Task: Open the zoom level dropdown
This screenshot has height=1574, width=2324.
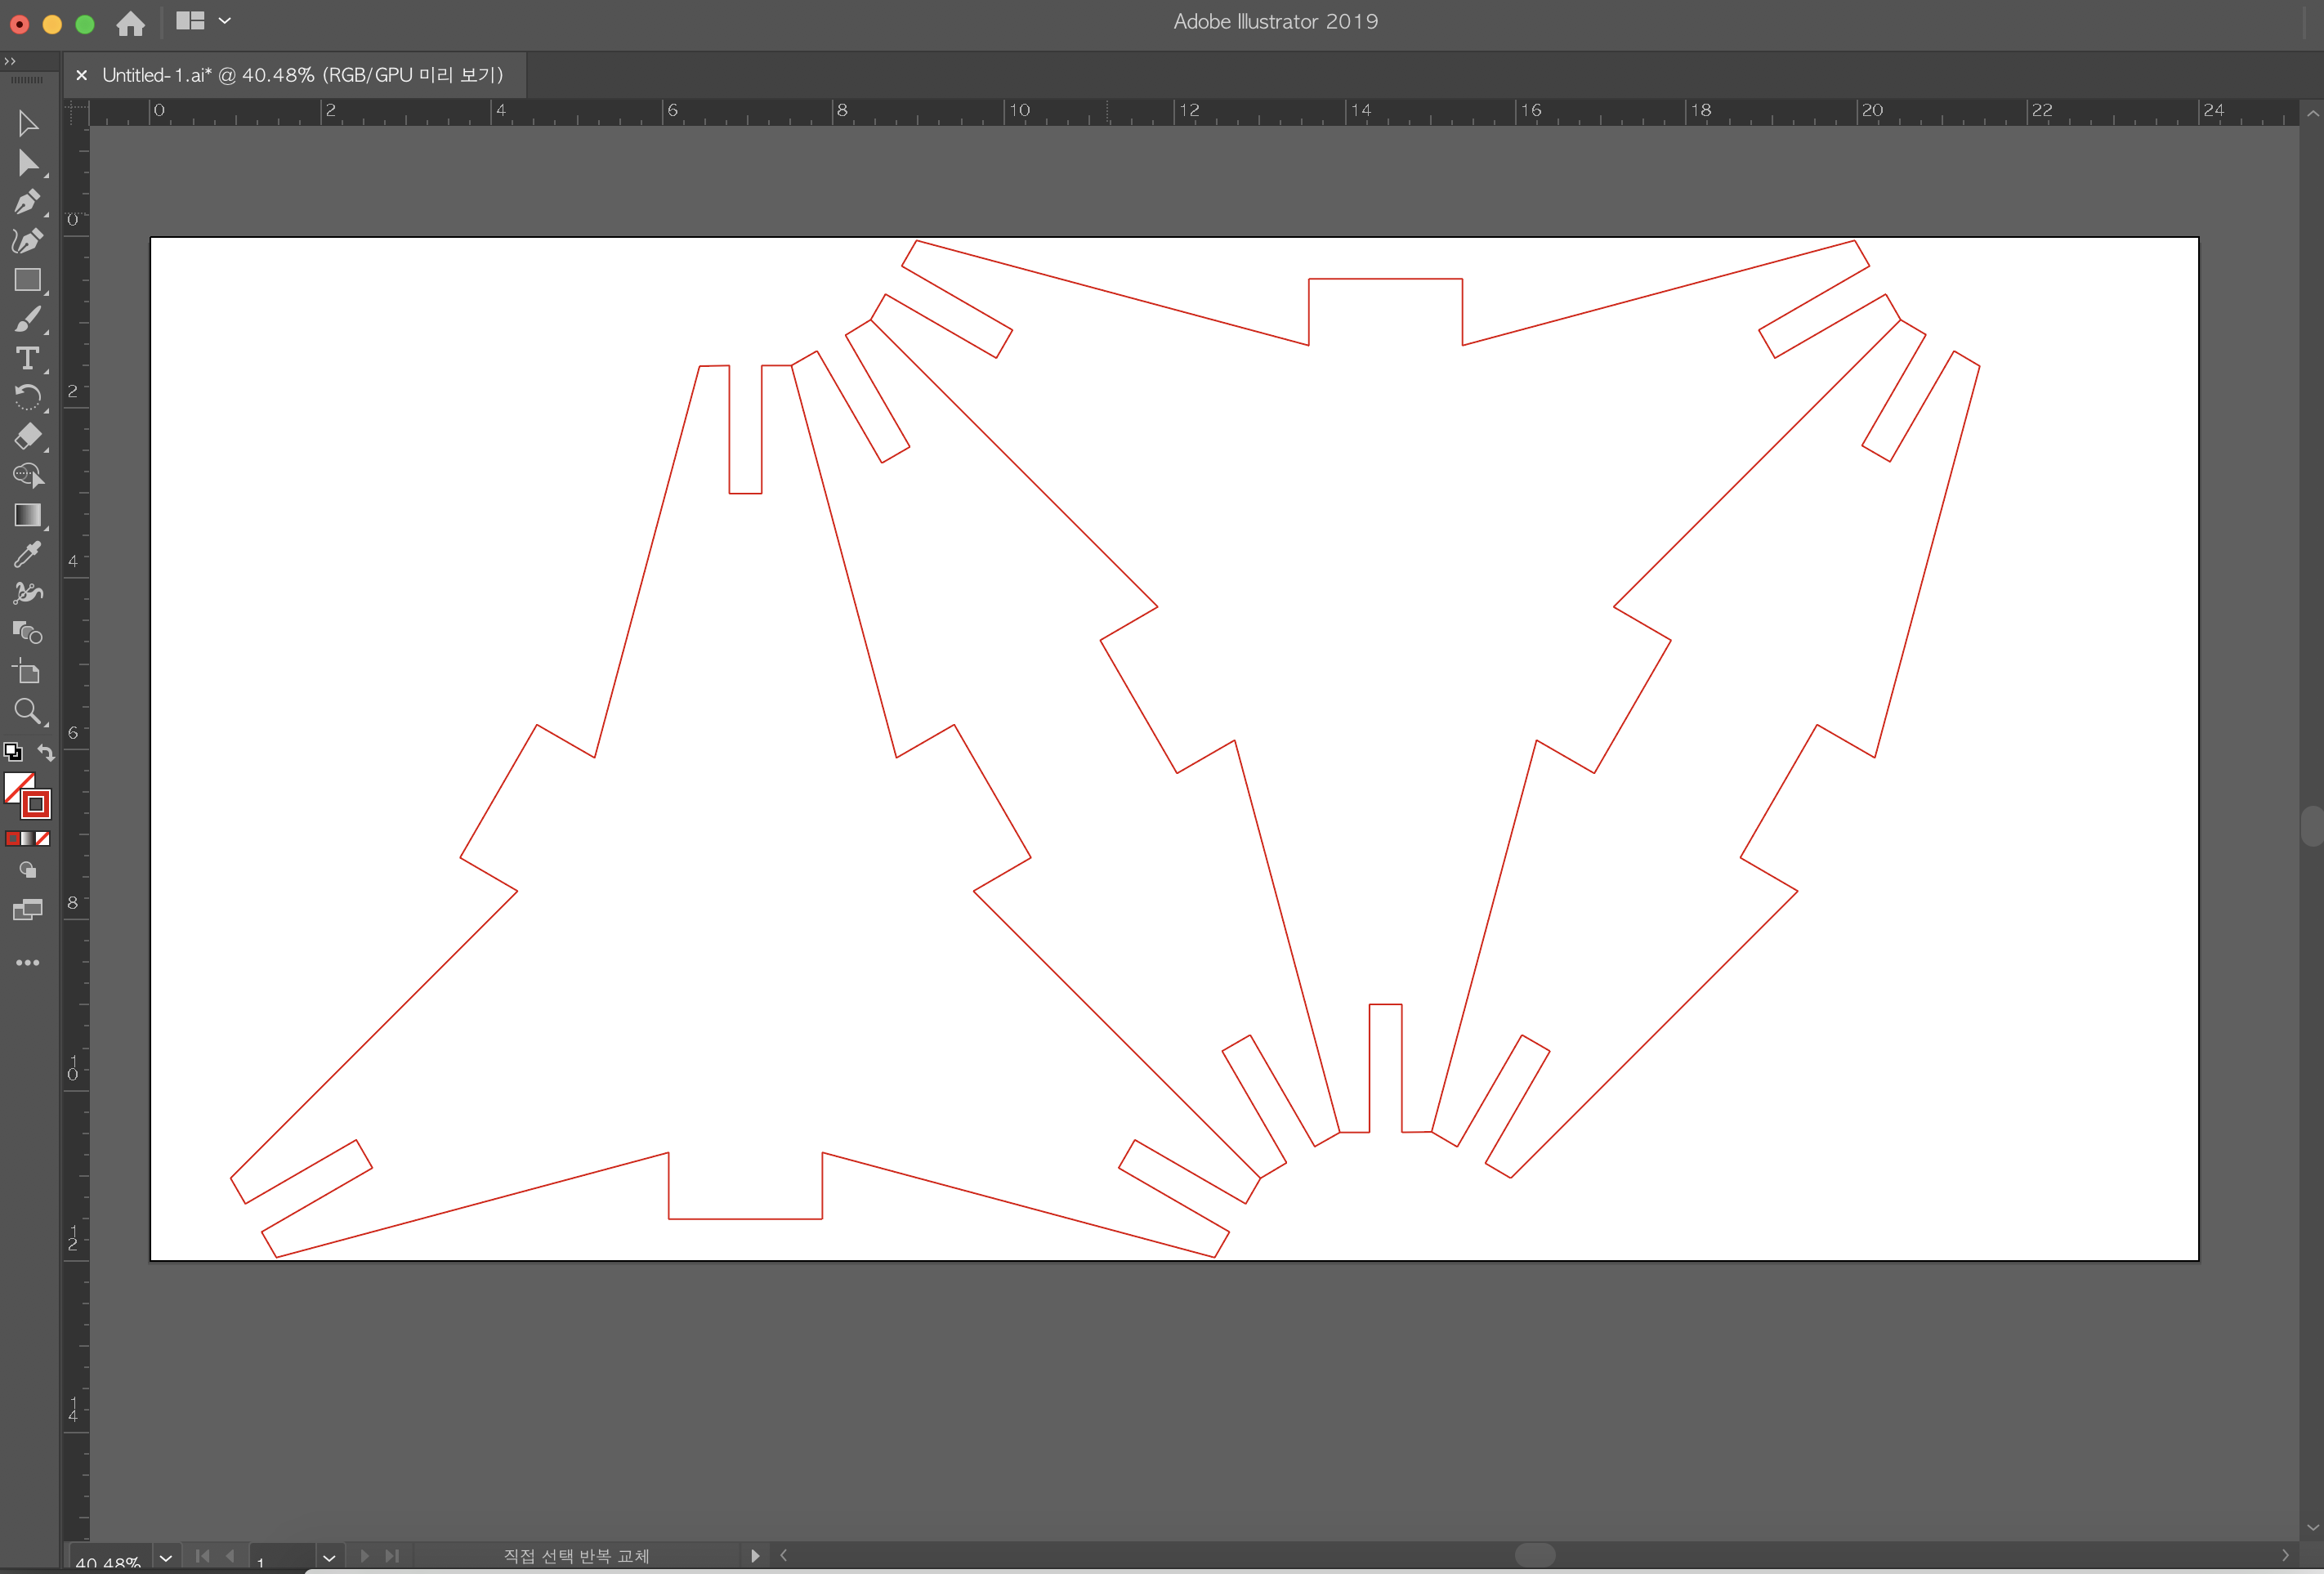Action: click(x=166, y=1557)
